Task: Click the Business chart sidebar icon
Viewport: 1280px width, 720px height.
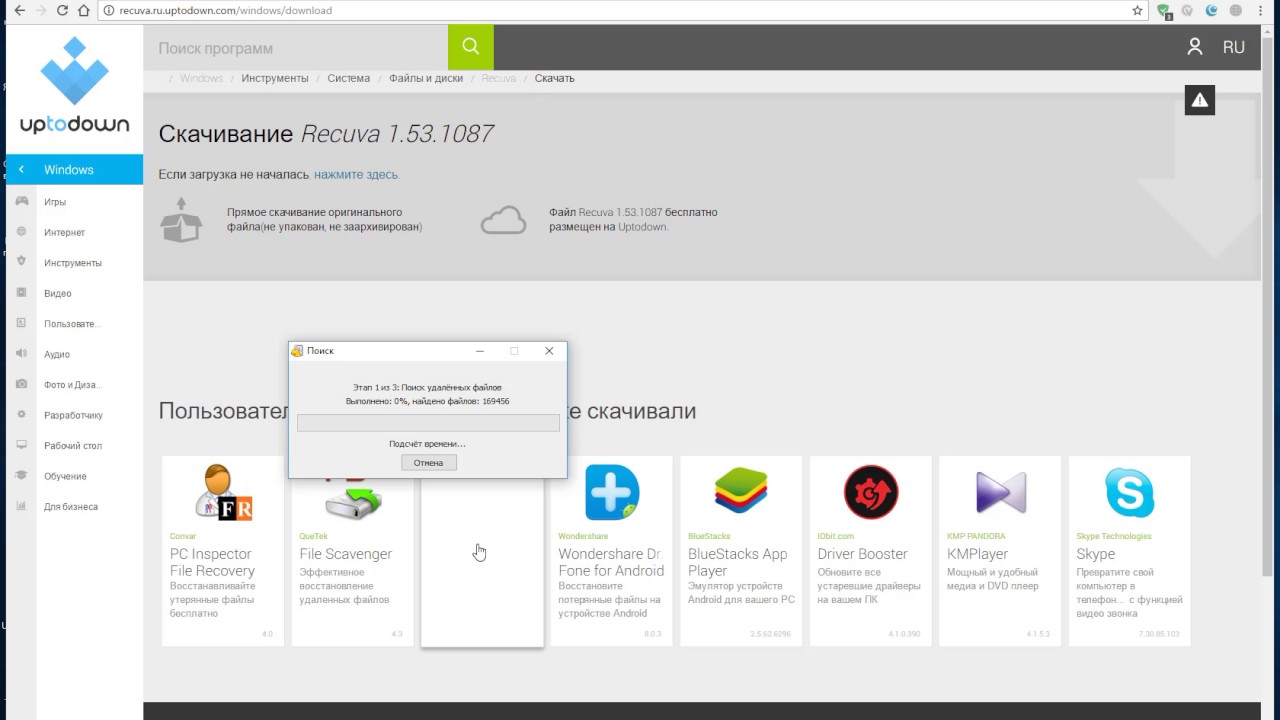Action: pyautogui.click(x=22, y=506)
